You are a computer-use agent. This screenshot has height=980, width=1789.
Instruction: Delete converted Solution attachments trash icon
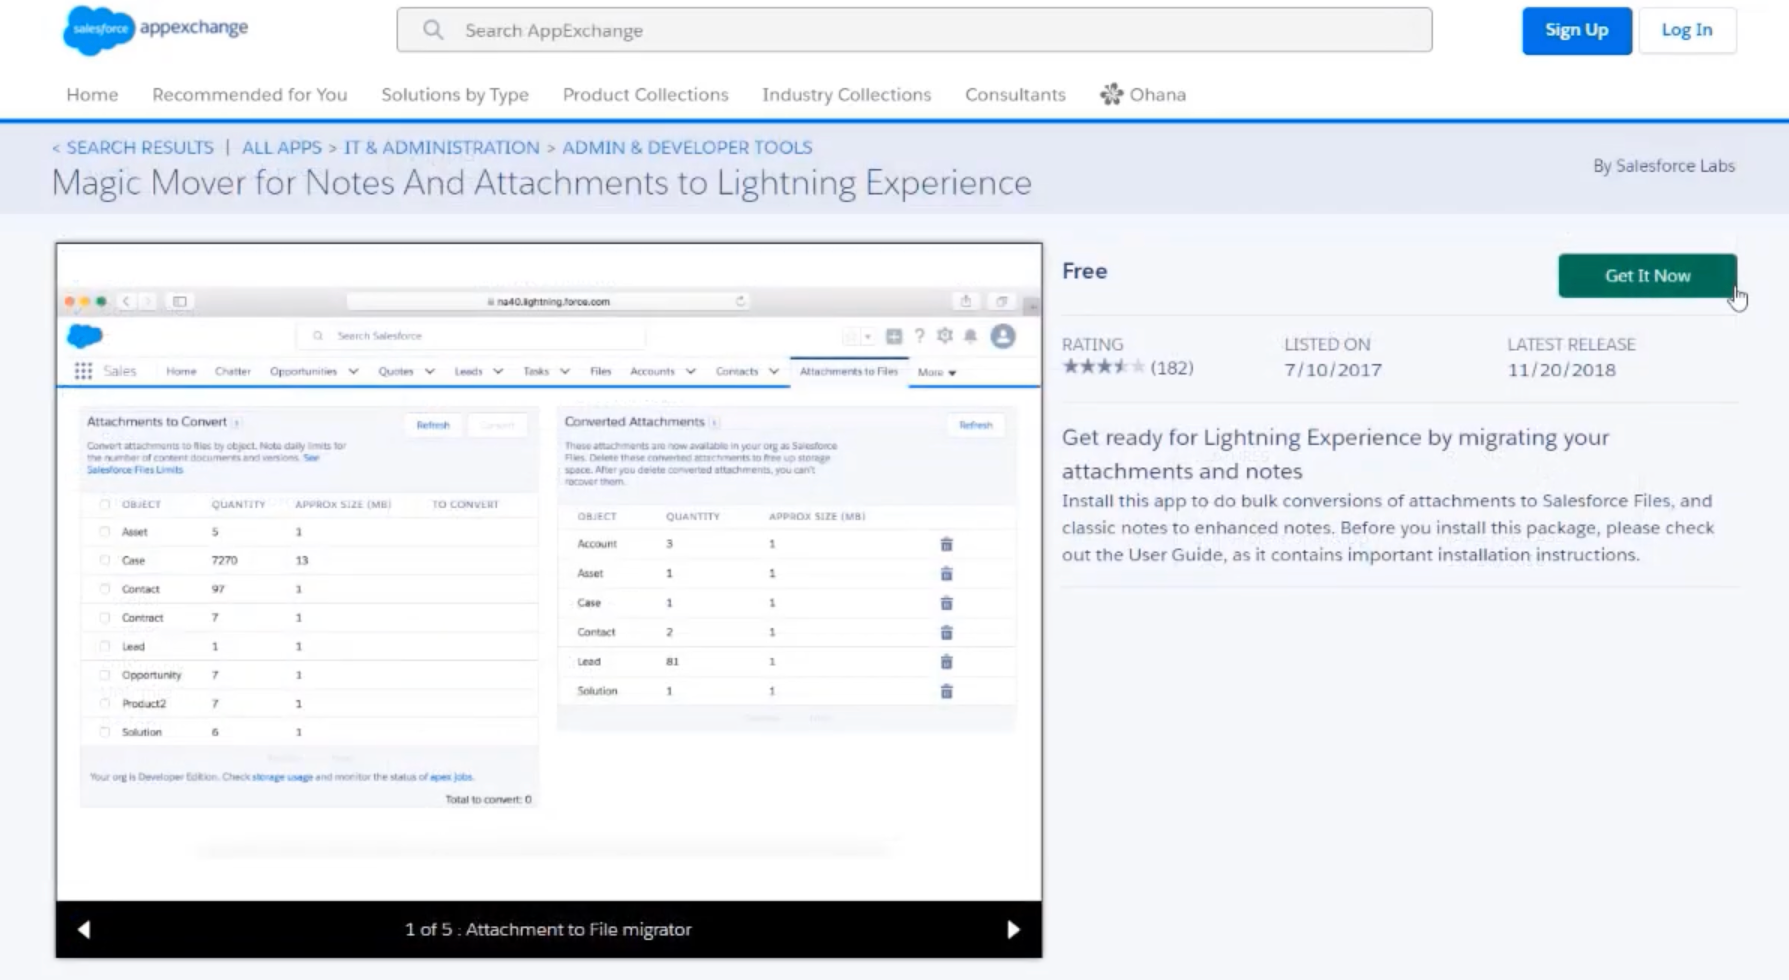click(946, 691)
